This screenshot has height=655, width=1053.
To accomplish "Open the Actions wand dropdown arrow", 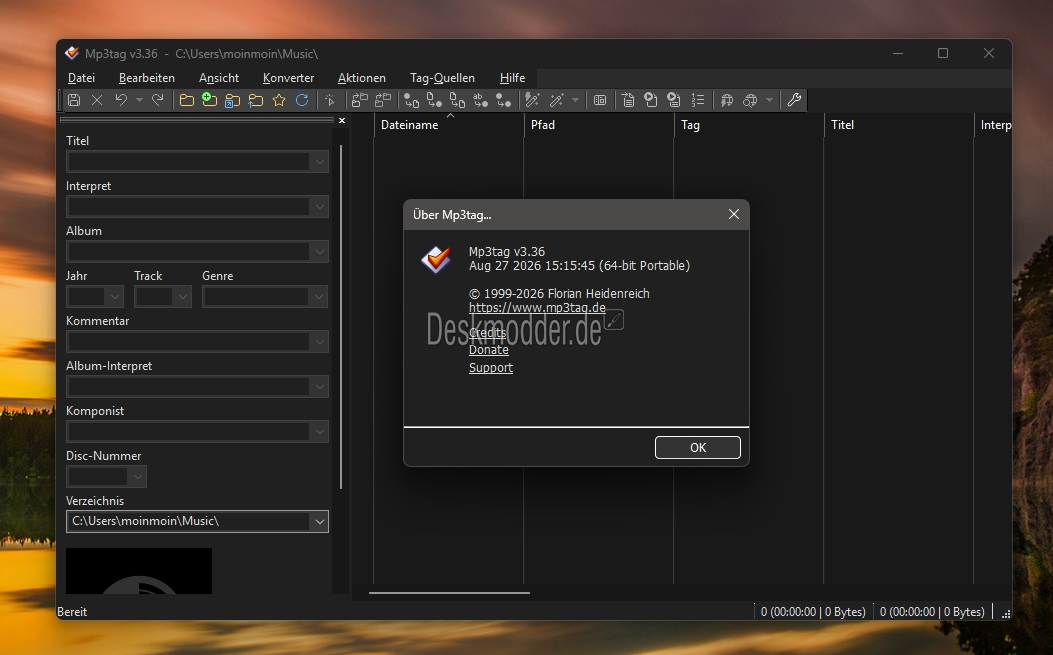I will [575, 100].
